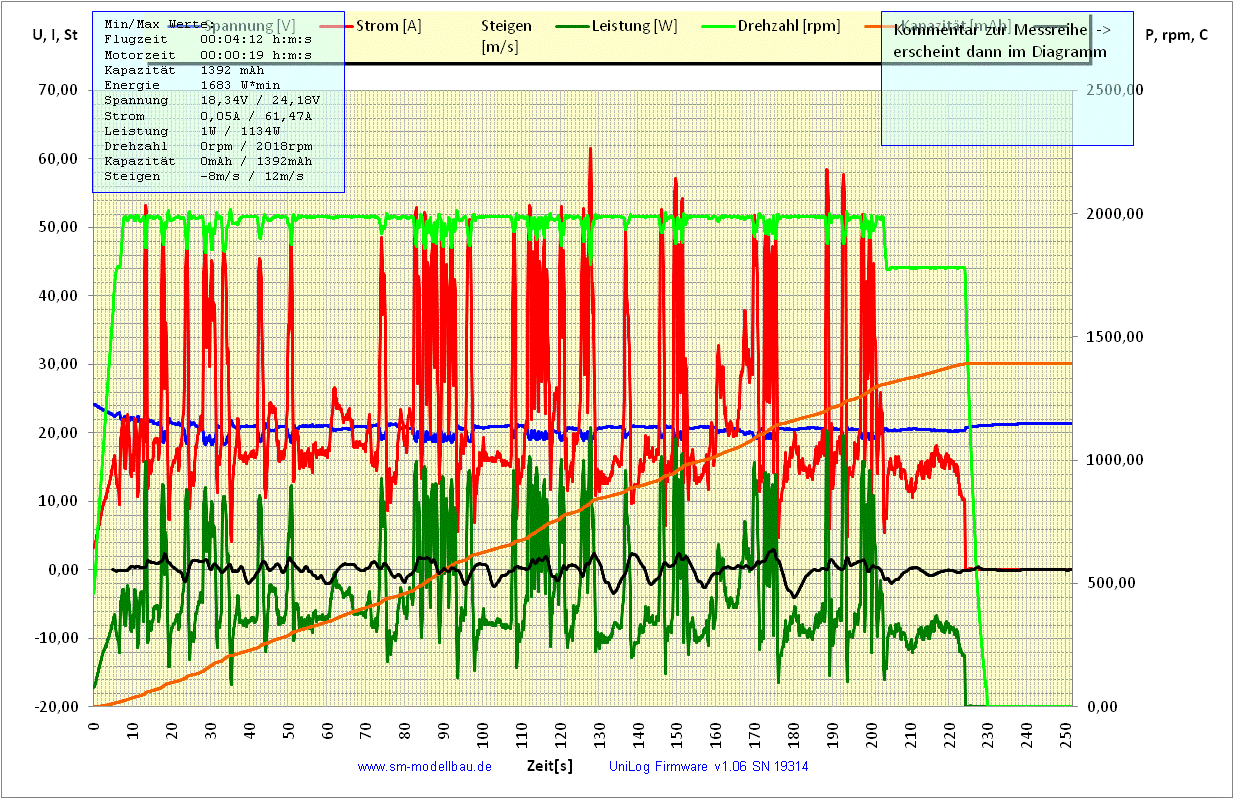Click the light green Drehzahl legend line marker
1234x799 pixels.
click(715, 27)
